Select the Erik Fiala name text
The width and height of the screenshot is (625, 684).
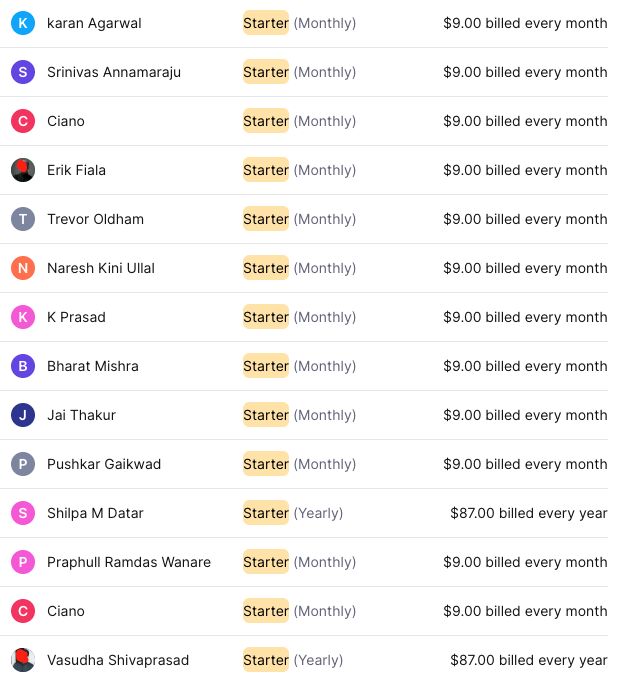(76, 170)
